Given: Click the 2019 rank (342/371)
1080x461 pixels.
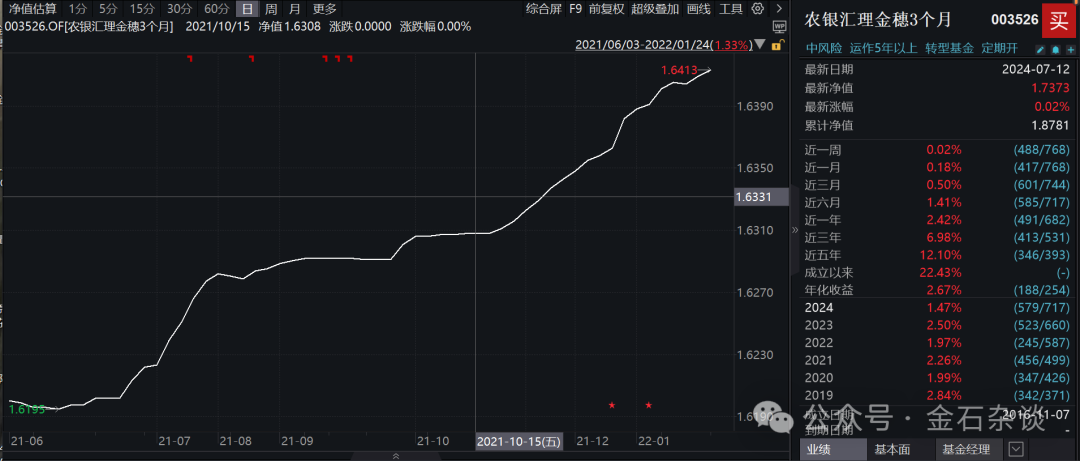Looking at the screenshot, I should click(1043, 395).
